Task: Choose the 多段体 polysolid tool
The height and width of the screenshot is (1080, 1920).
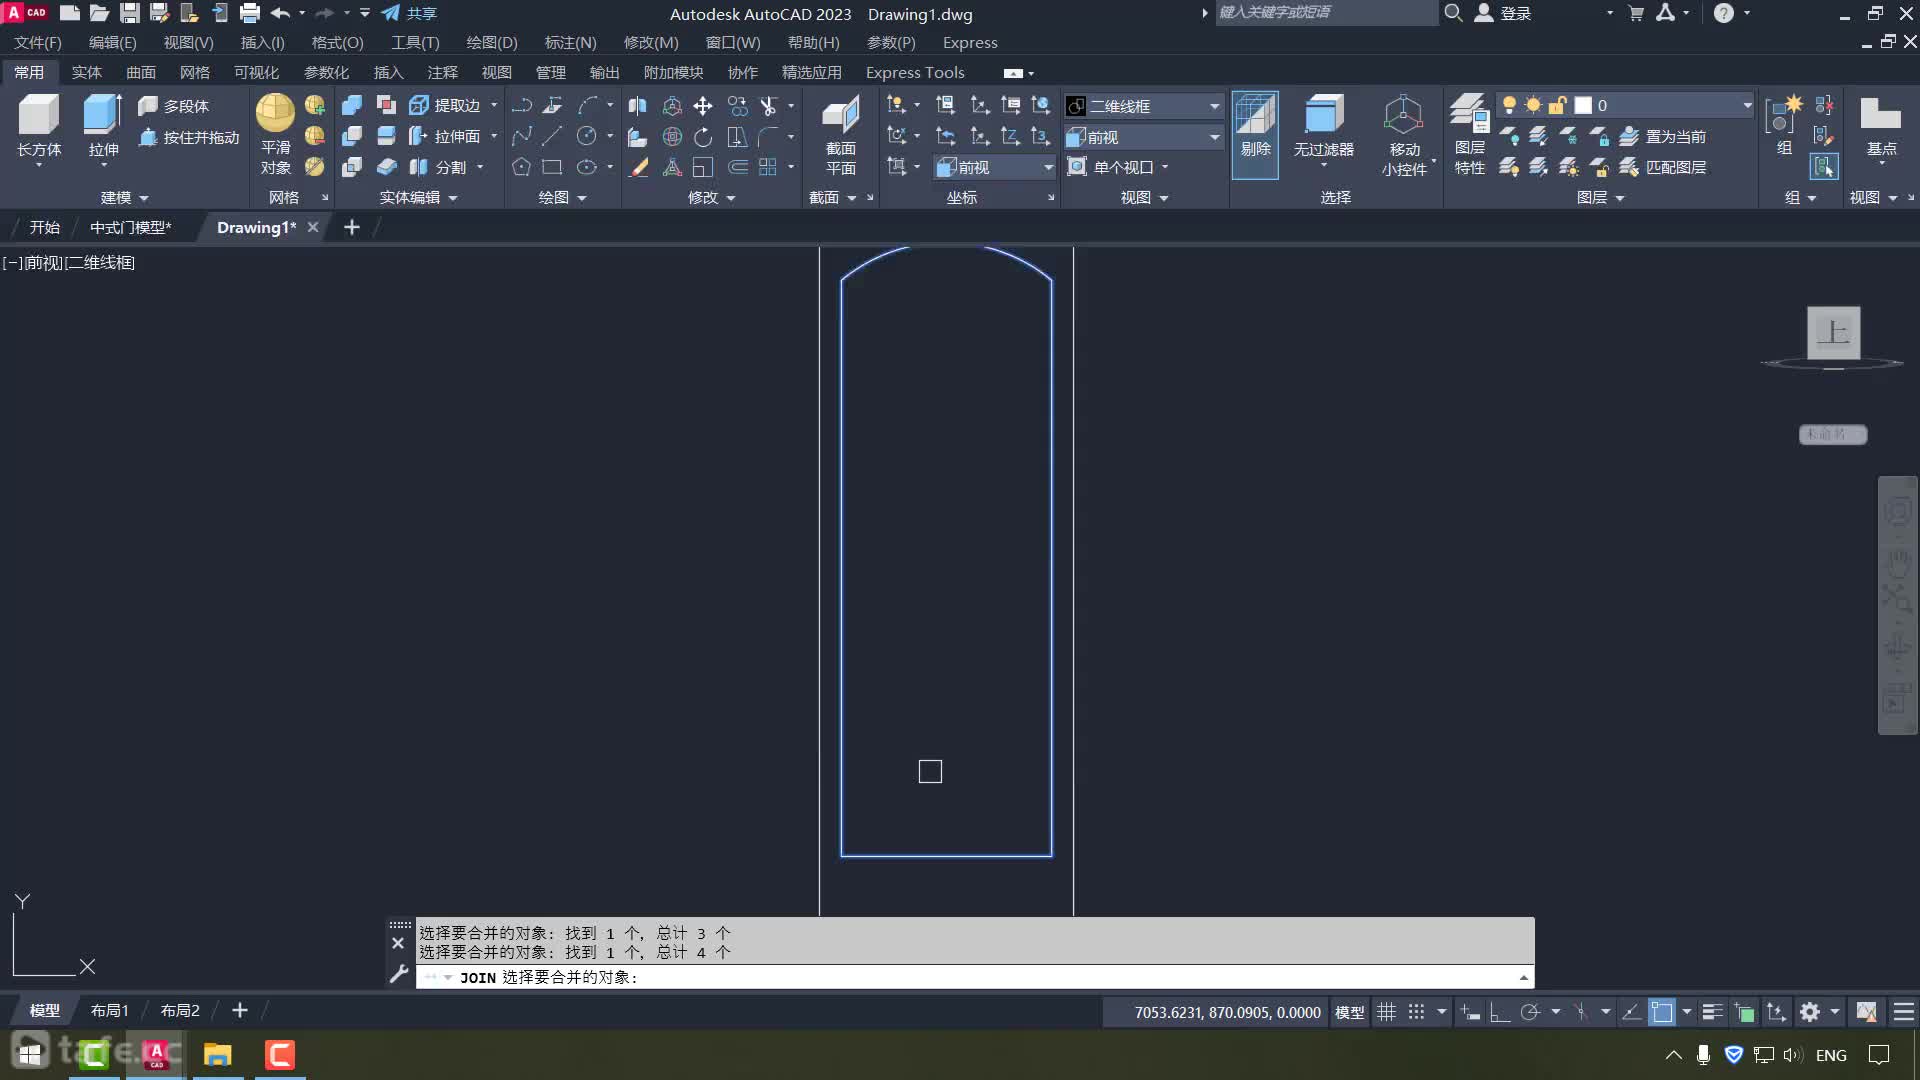Action: pyautogui.click(x=174, y=106)
